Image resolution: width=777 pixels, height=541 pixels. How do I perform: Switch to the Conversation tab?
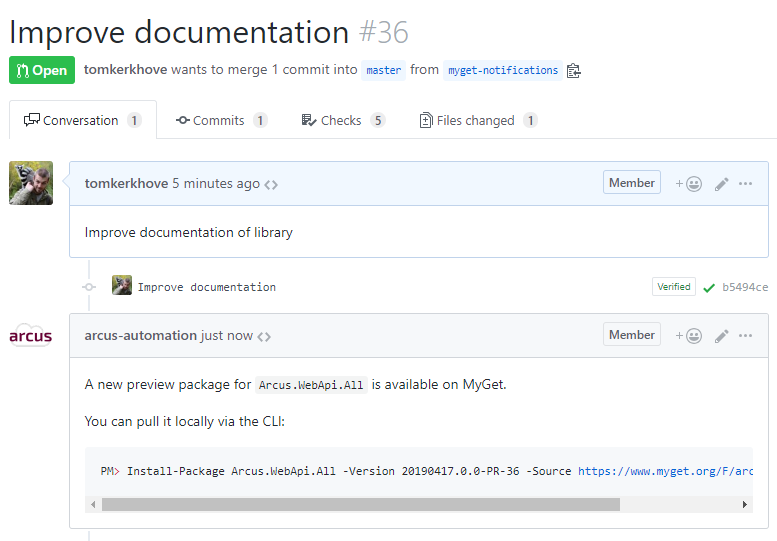[83, 120]
